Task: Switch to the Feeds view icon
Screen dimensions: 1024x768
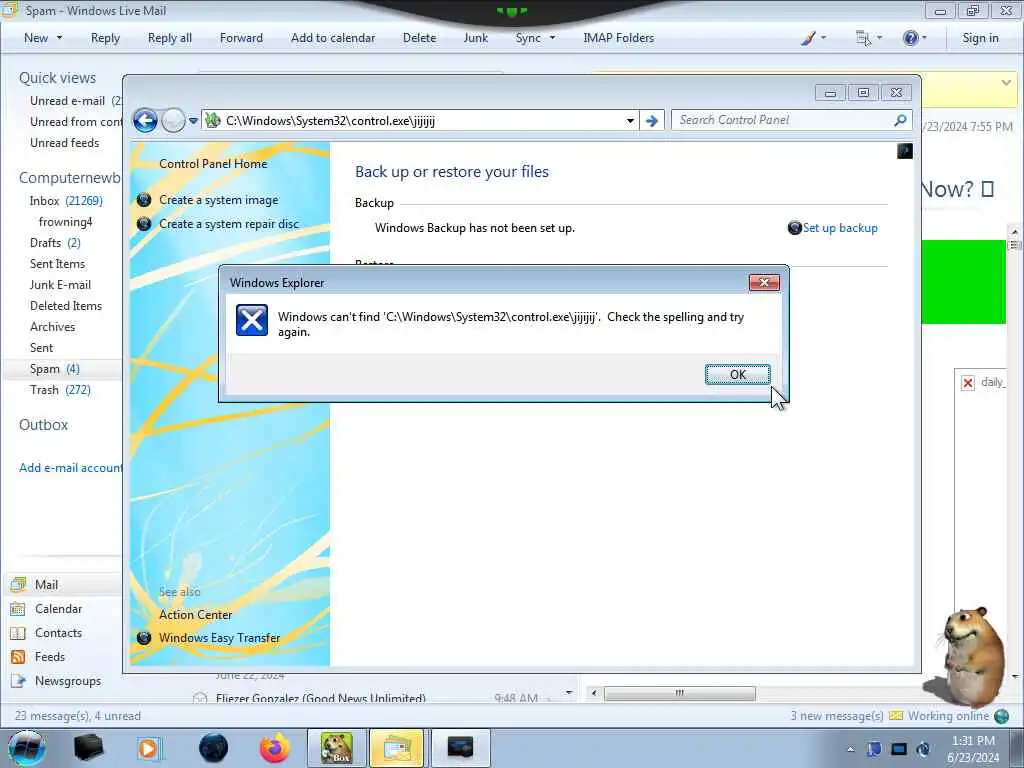Action: (18, 657)
